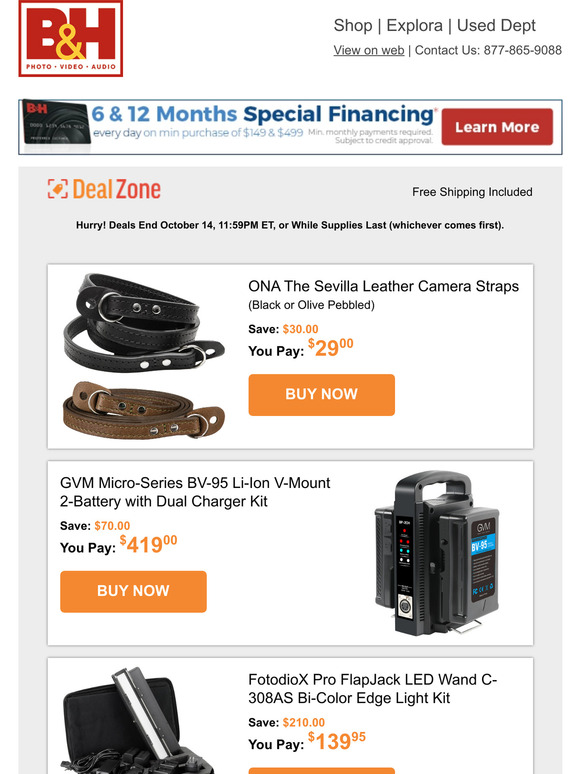580x774 pixels.
Task: Click the Deal Zone heading text
Action: 116,190
